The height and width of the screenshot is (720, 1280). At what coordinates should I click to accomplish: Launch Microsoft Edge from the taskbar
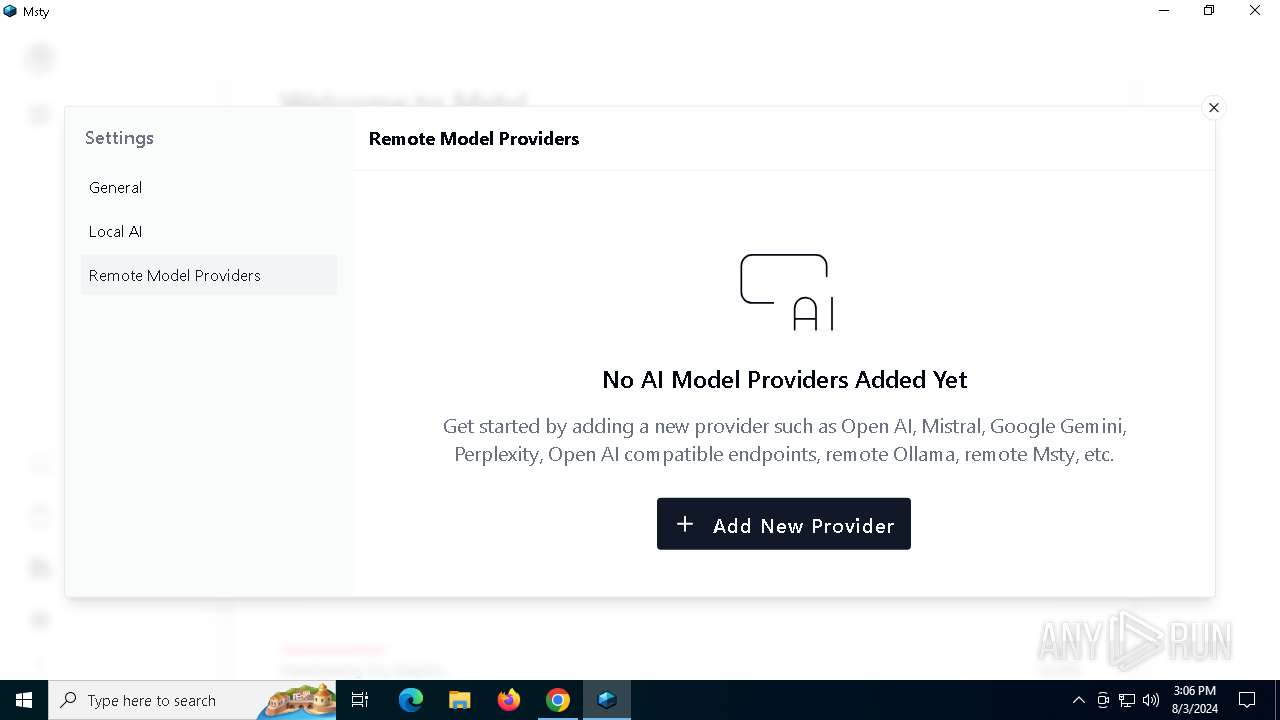(x=410, y=700)
